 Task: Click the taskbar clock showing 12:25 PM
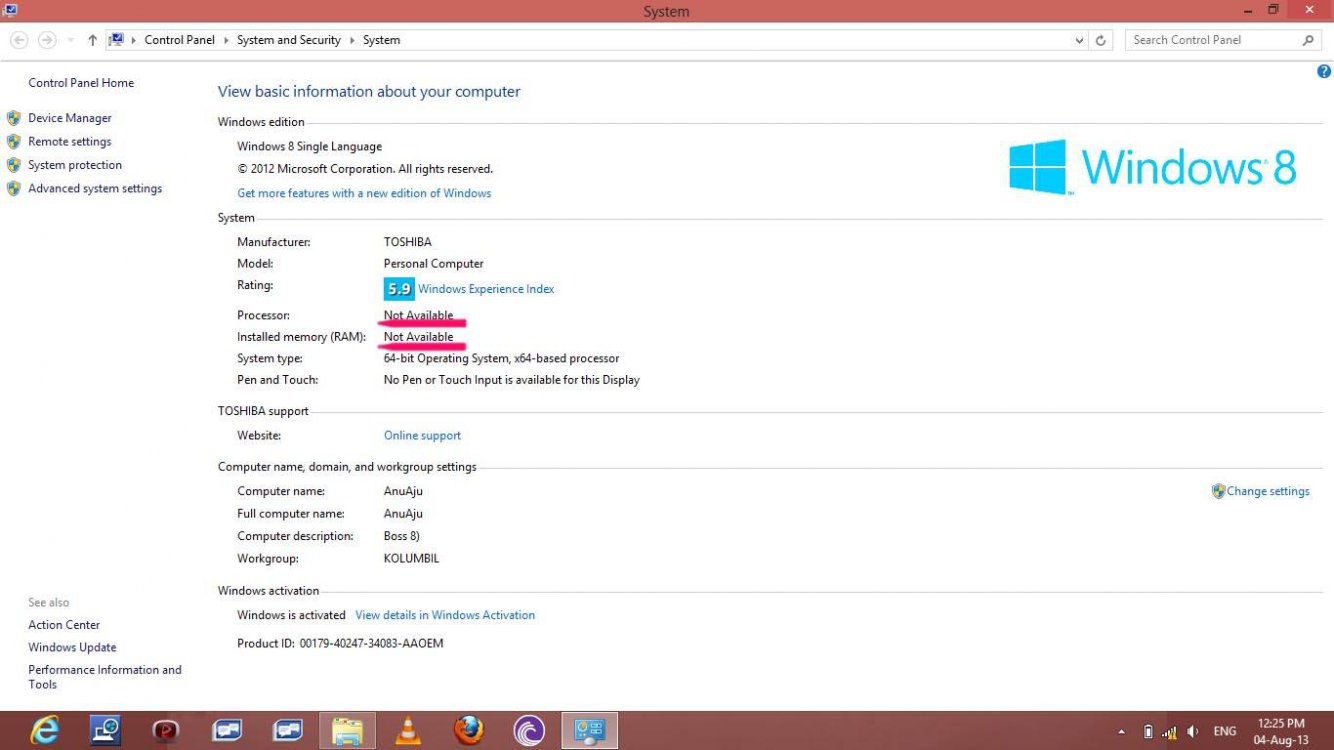(x=1281, y=732)
